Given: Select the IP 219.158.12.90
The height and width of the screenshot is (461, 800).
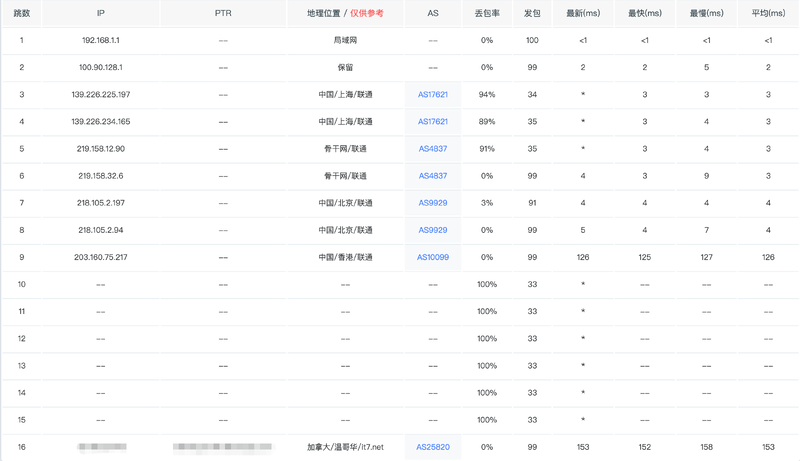Looking at the screenshot, I should click(x=101, y=148).
